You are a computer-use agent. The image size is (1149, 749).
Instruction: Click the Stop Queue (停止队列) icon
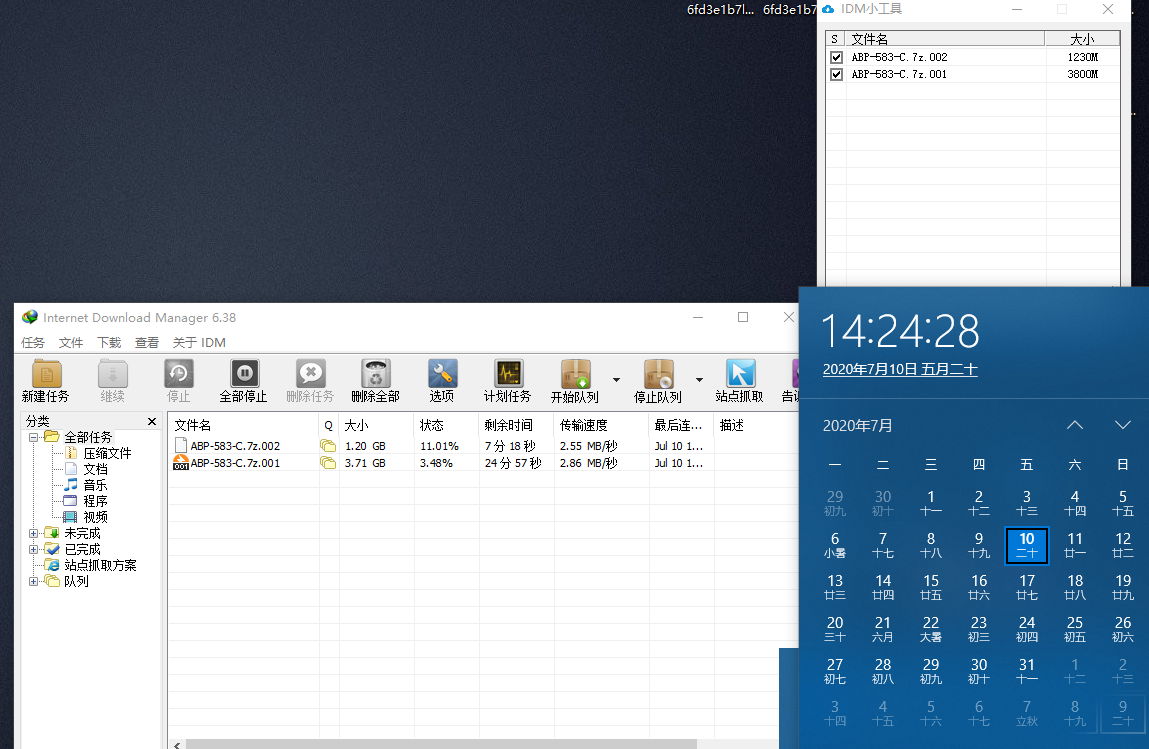659,373
